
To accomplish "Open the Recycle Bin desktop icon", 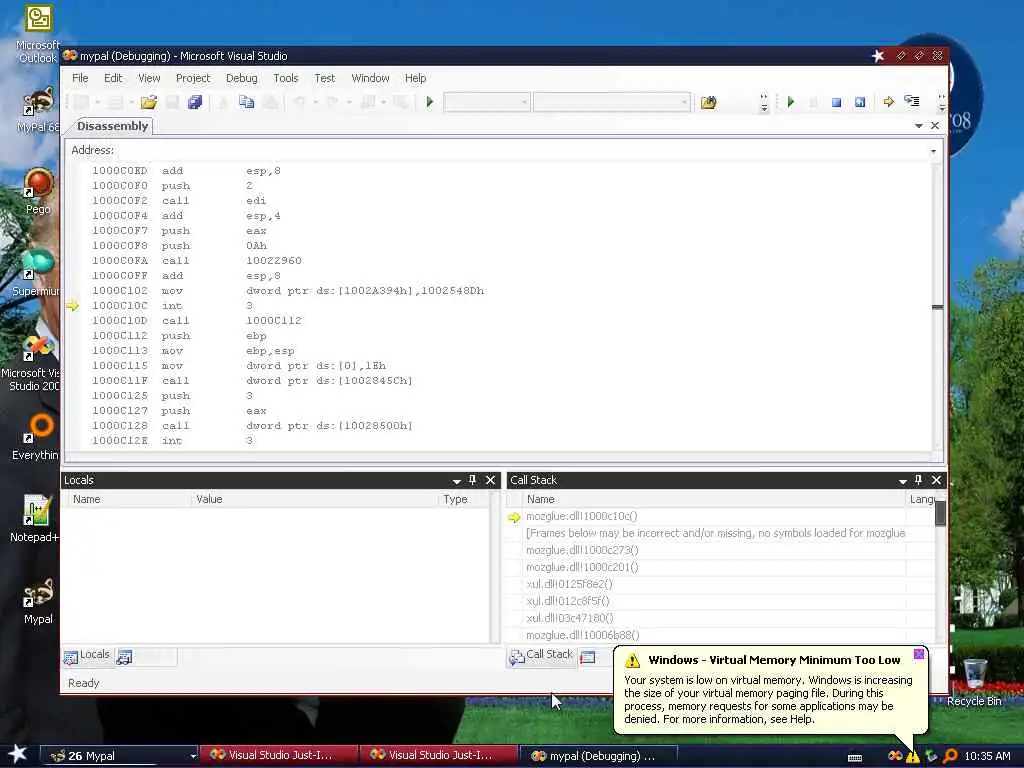I will [x=974, y=682].
